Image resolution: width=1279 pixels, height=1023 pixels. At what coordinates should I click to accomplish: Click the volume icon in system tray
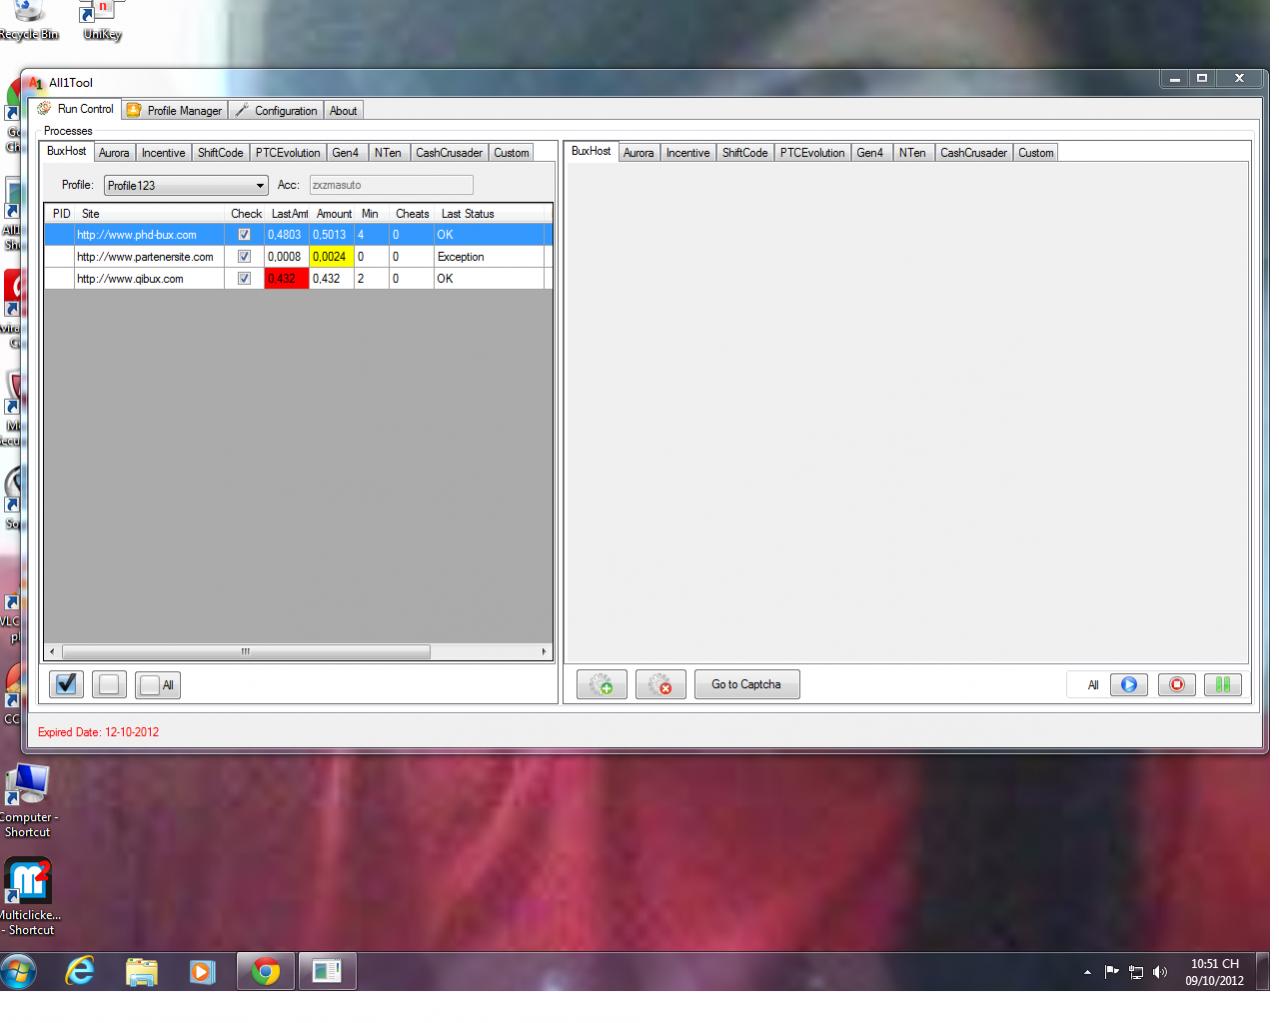[x=1160, y=972]
